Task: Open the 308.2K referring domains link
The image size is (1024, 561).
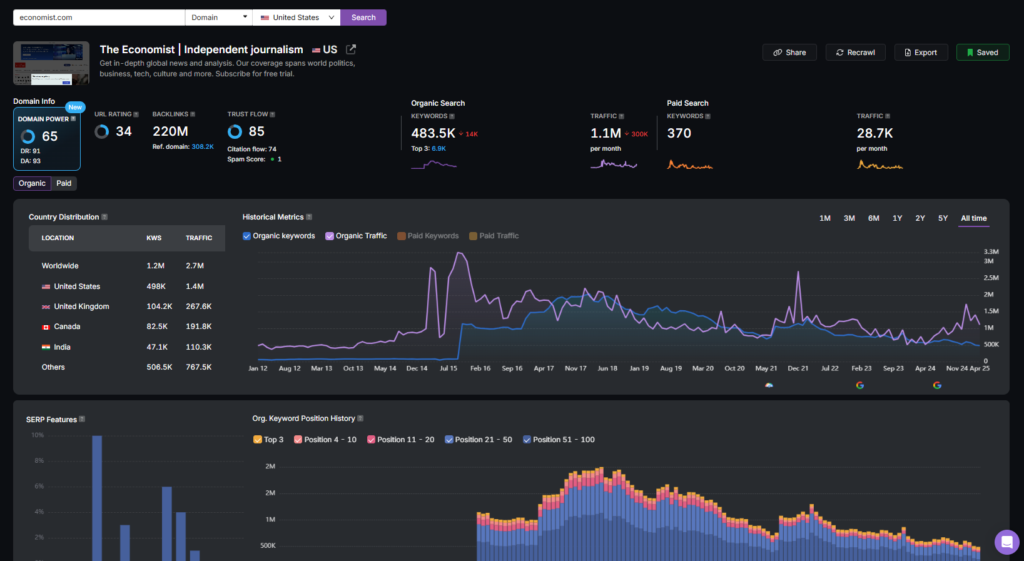Action: coord(202,147)
